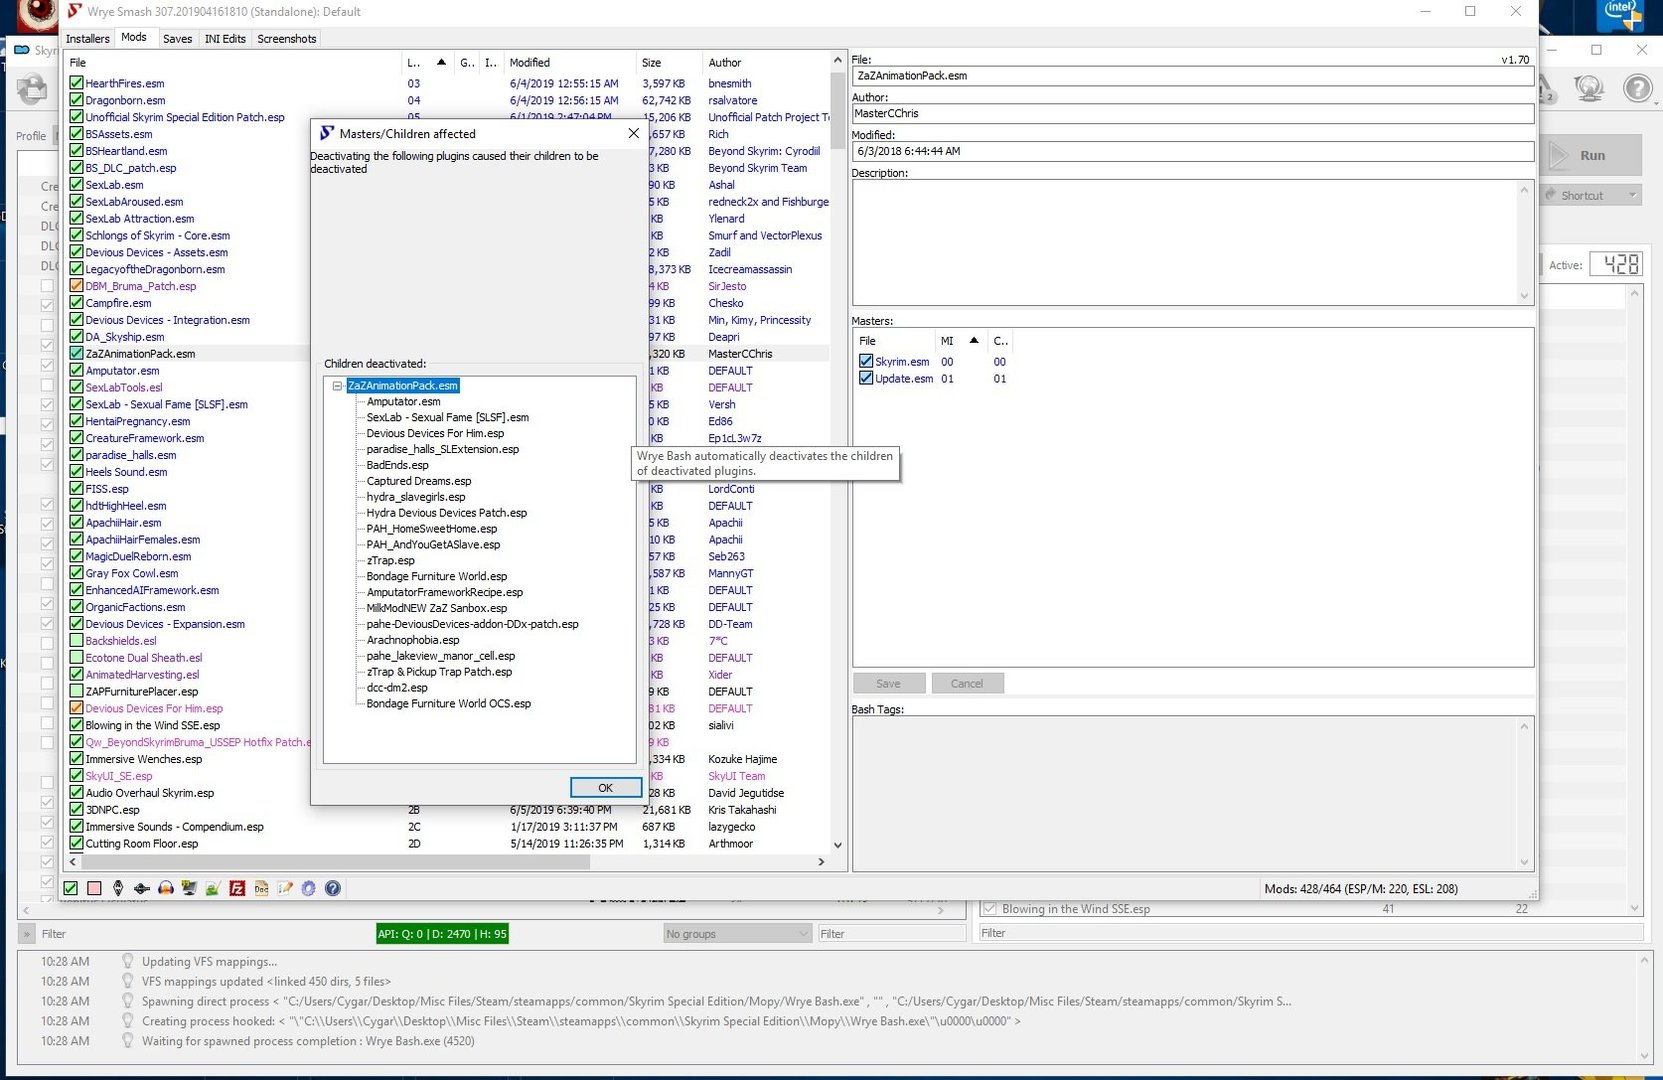Click the green chart-and-pencil toolbar icon
1663x1080 pixels.
213,888
